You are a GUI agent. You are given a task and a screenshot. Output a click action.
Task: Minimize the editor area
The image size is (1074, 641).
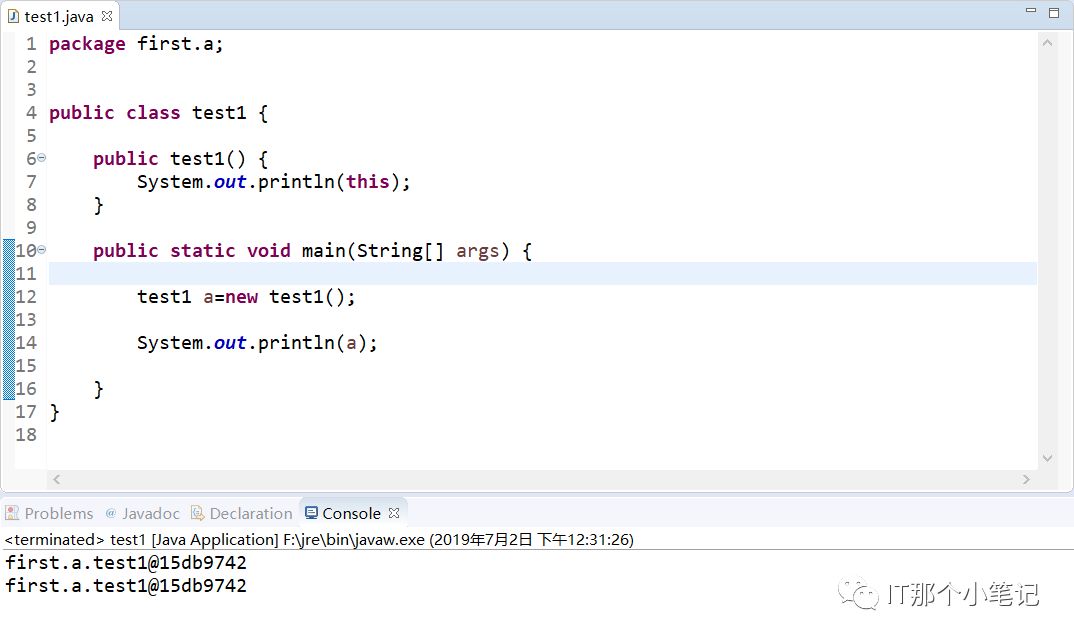point(1031,11)
